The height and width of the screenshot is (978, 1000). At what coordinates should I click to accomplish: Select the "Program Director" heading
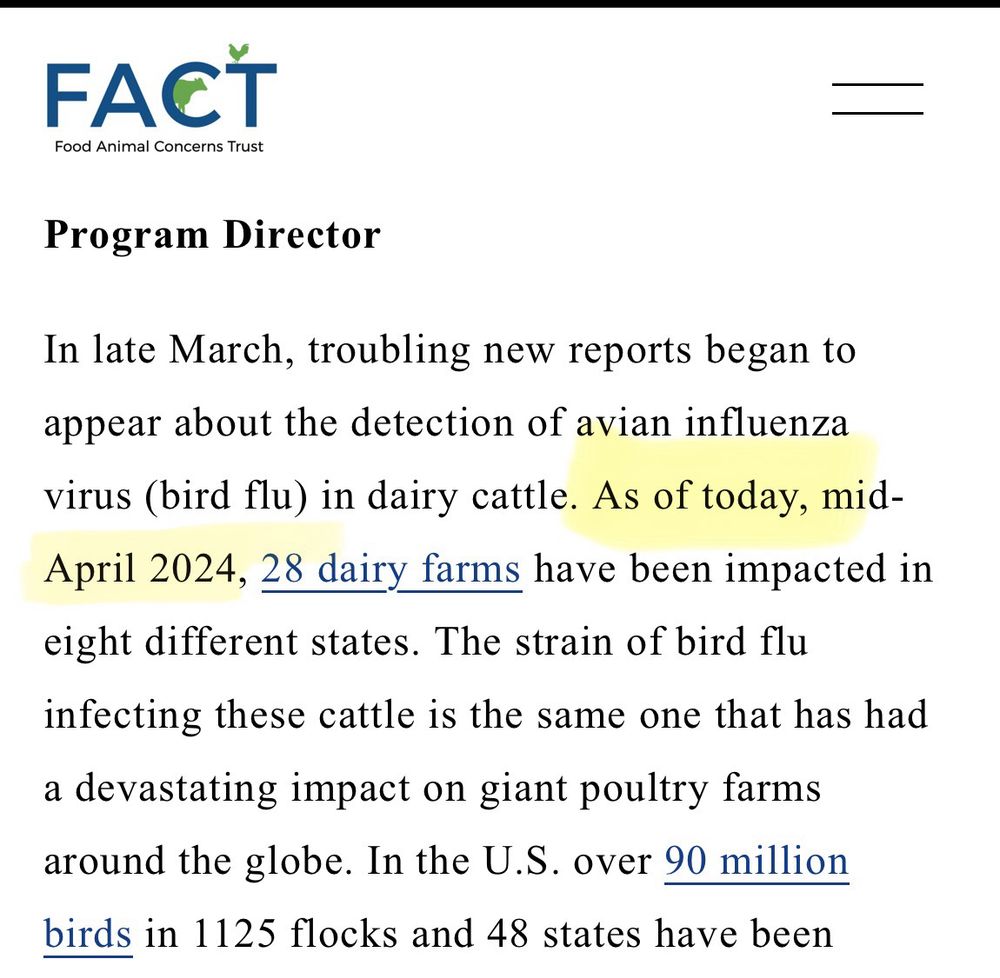click(212, 235)
